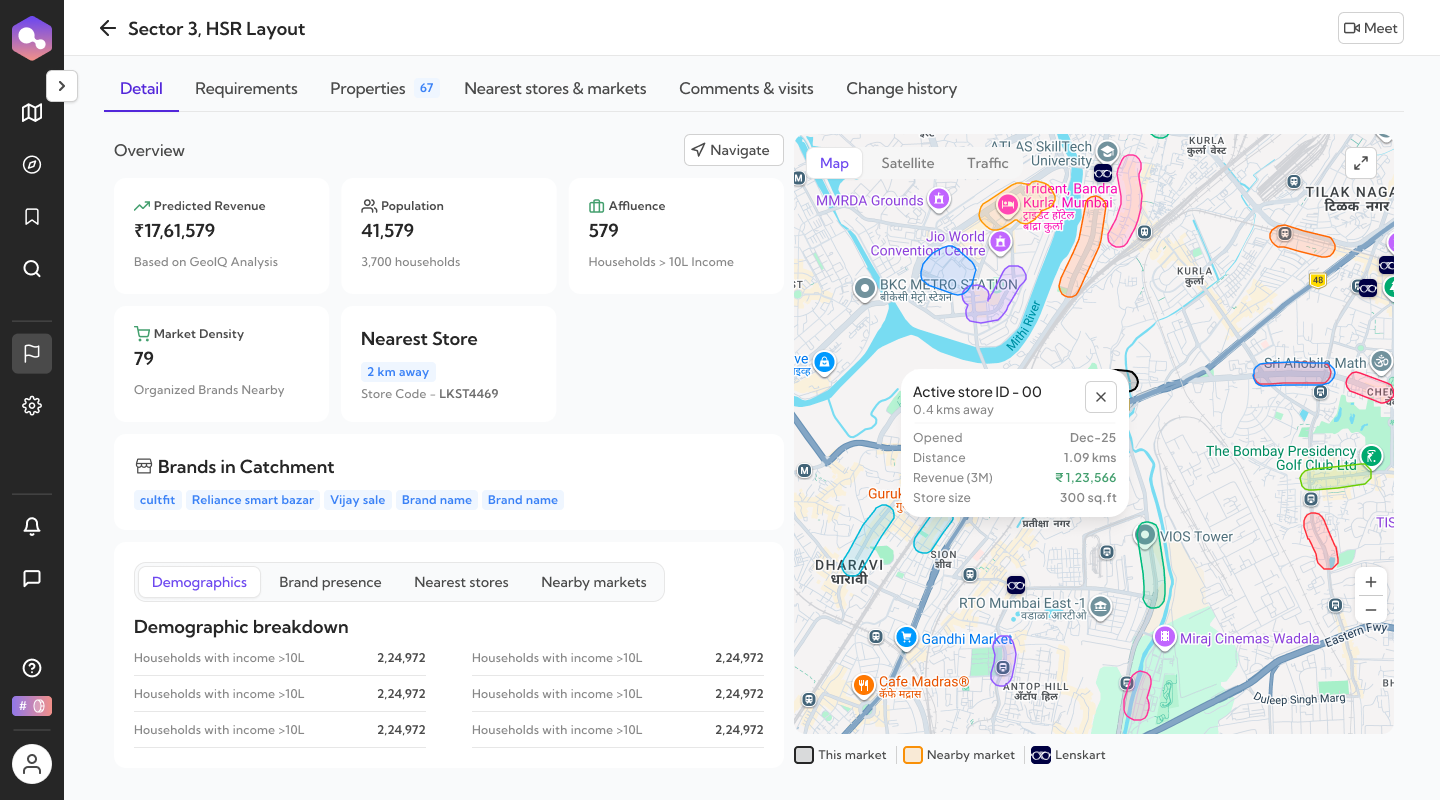This screenshot has height=800, width=1440.
Task: Expand the map to fullscreen
Action: pyautogui.click(x=1360, y=164)
